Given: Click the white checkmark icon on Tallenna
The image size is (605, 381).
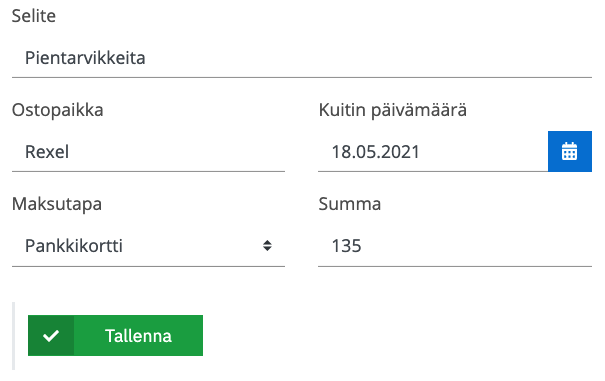Looking at the screenshot, I should (51, 335).
